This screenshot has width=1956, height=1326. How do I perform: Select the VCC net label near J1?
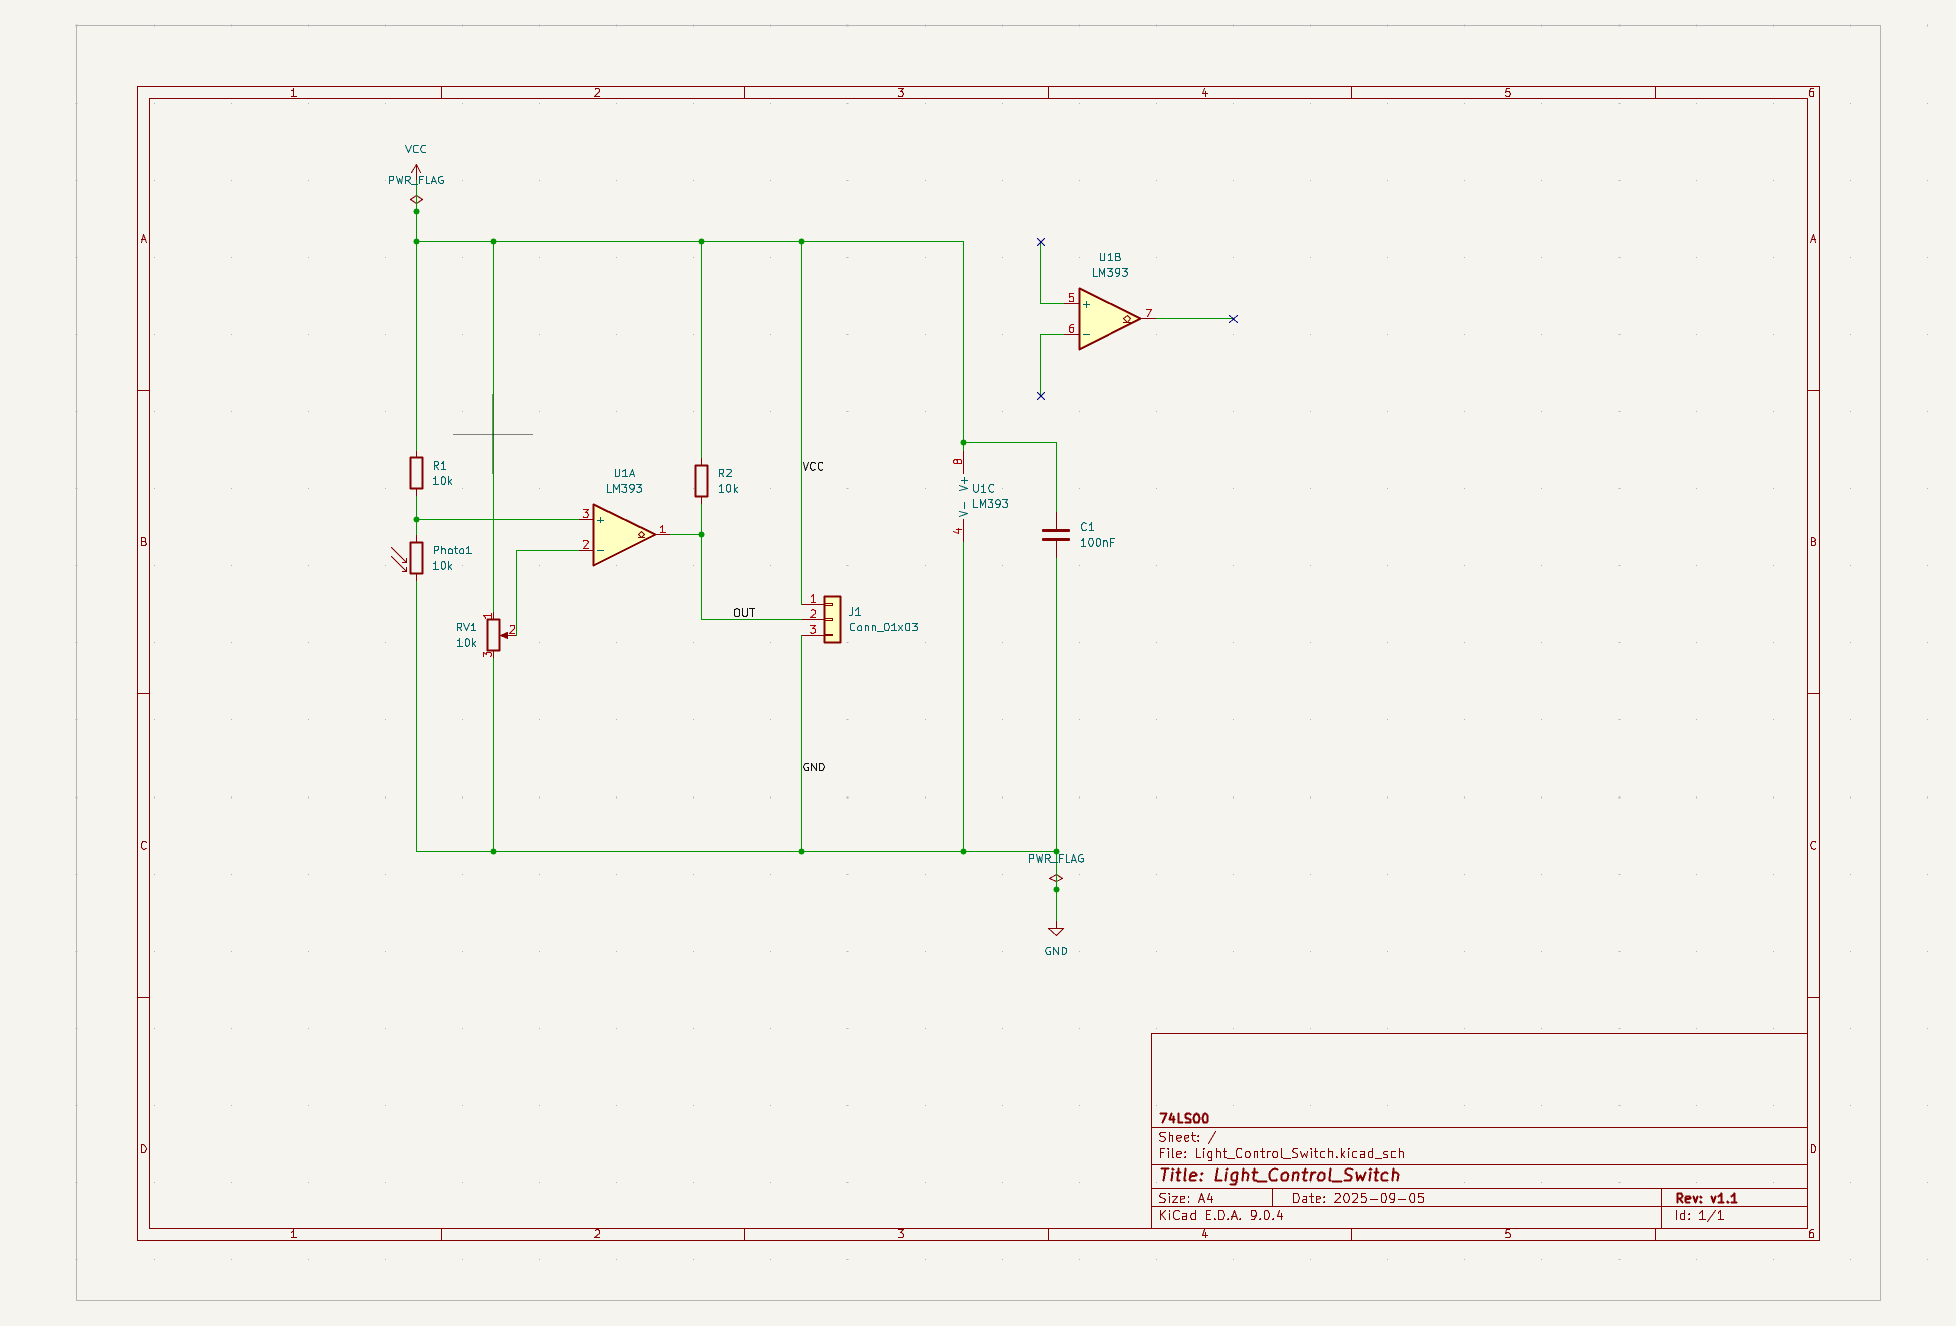[813, 467]
